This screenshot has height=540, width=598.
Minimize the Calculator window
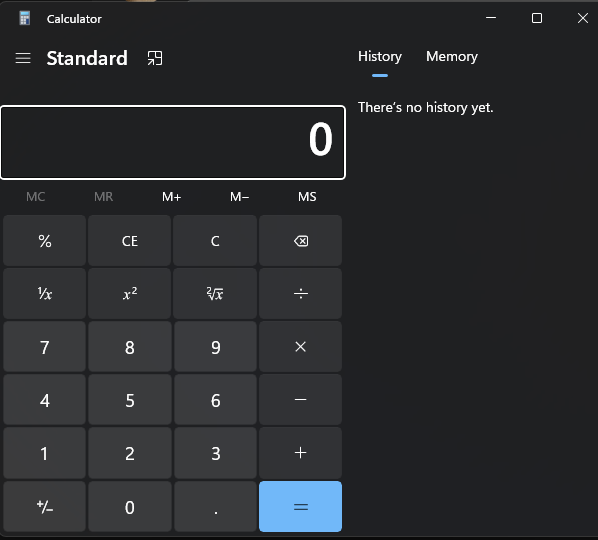[491, 18]
